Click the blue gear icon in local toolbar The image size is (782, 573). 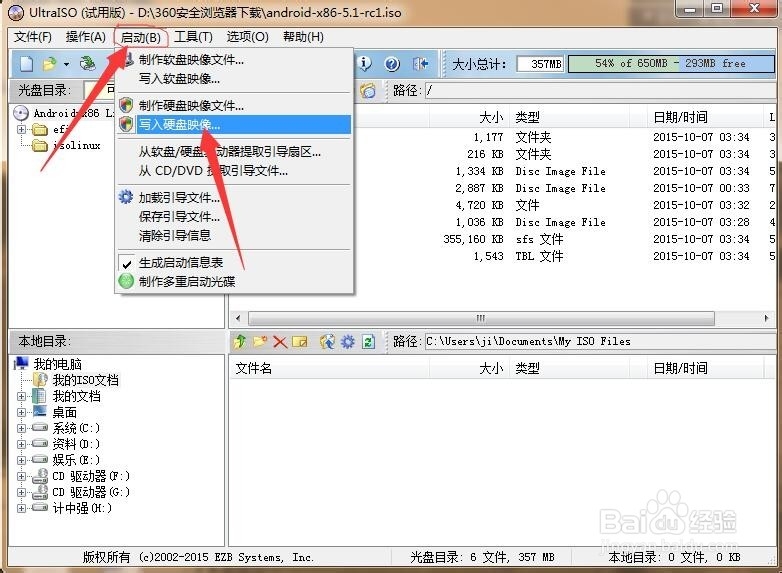(348, 342)
